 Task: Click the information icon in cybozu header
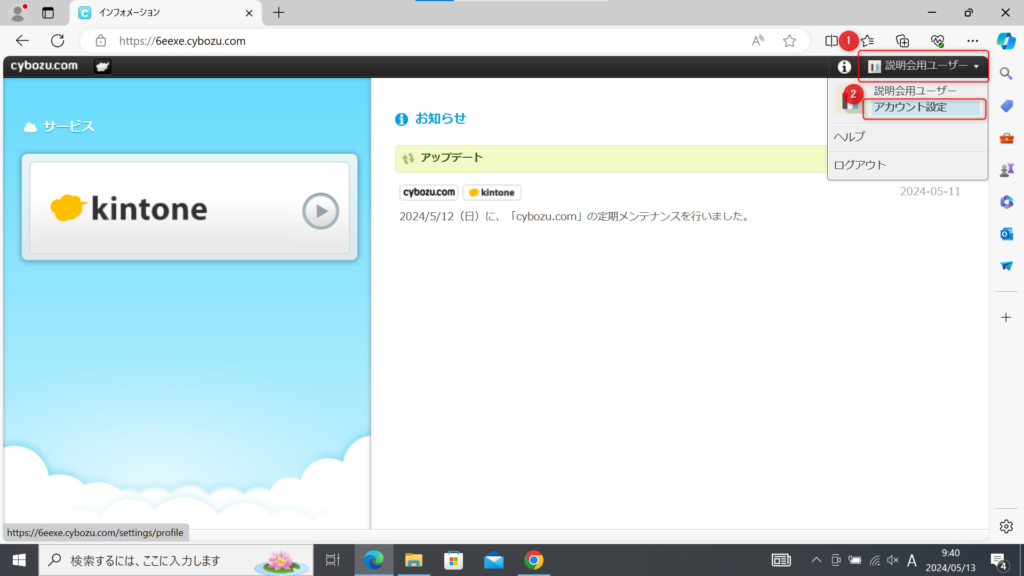[844, 67]
